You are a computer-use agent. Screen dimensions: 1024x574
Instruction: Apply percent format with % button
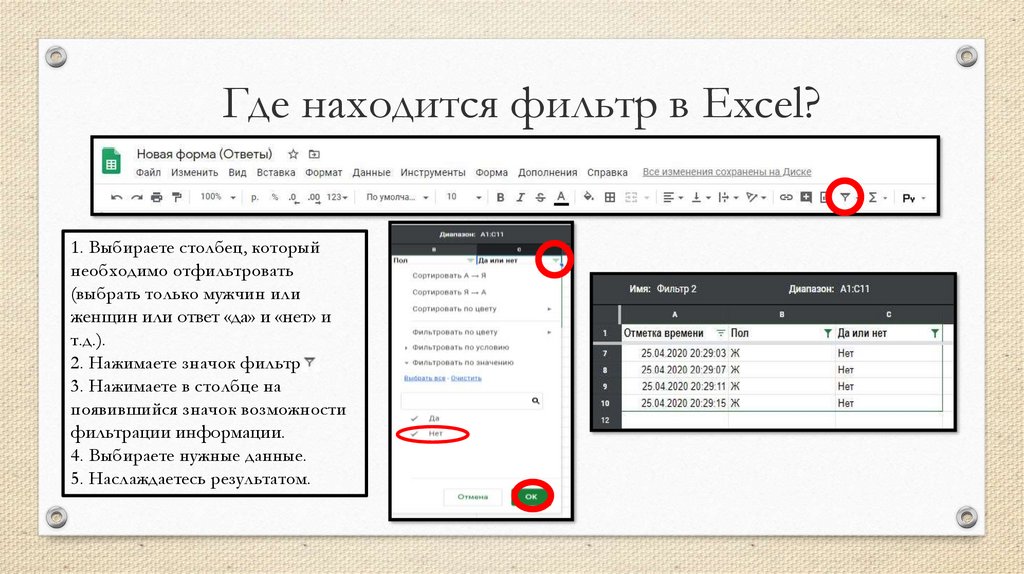pyautogui.click(x=275, y=197)
